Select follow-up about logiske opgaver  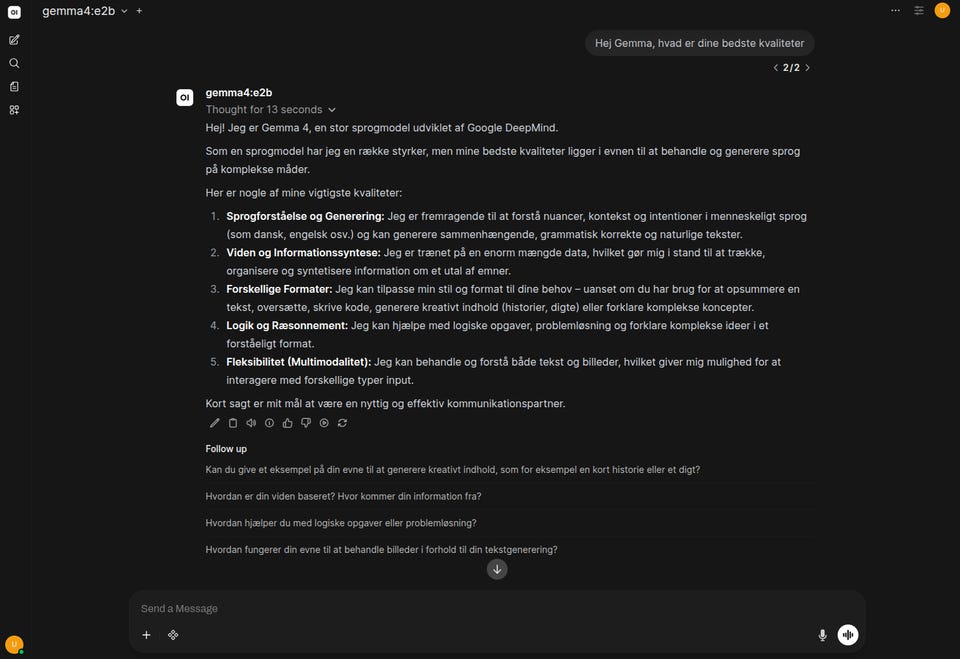(x=341, y=523)
